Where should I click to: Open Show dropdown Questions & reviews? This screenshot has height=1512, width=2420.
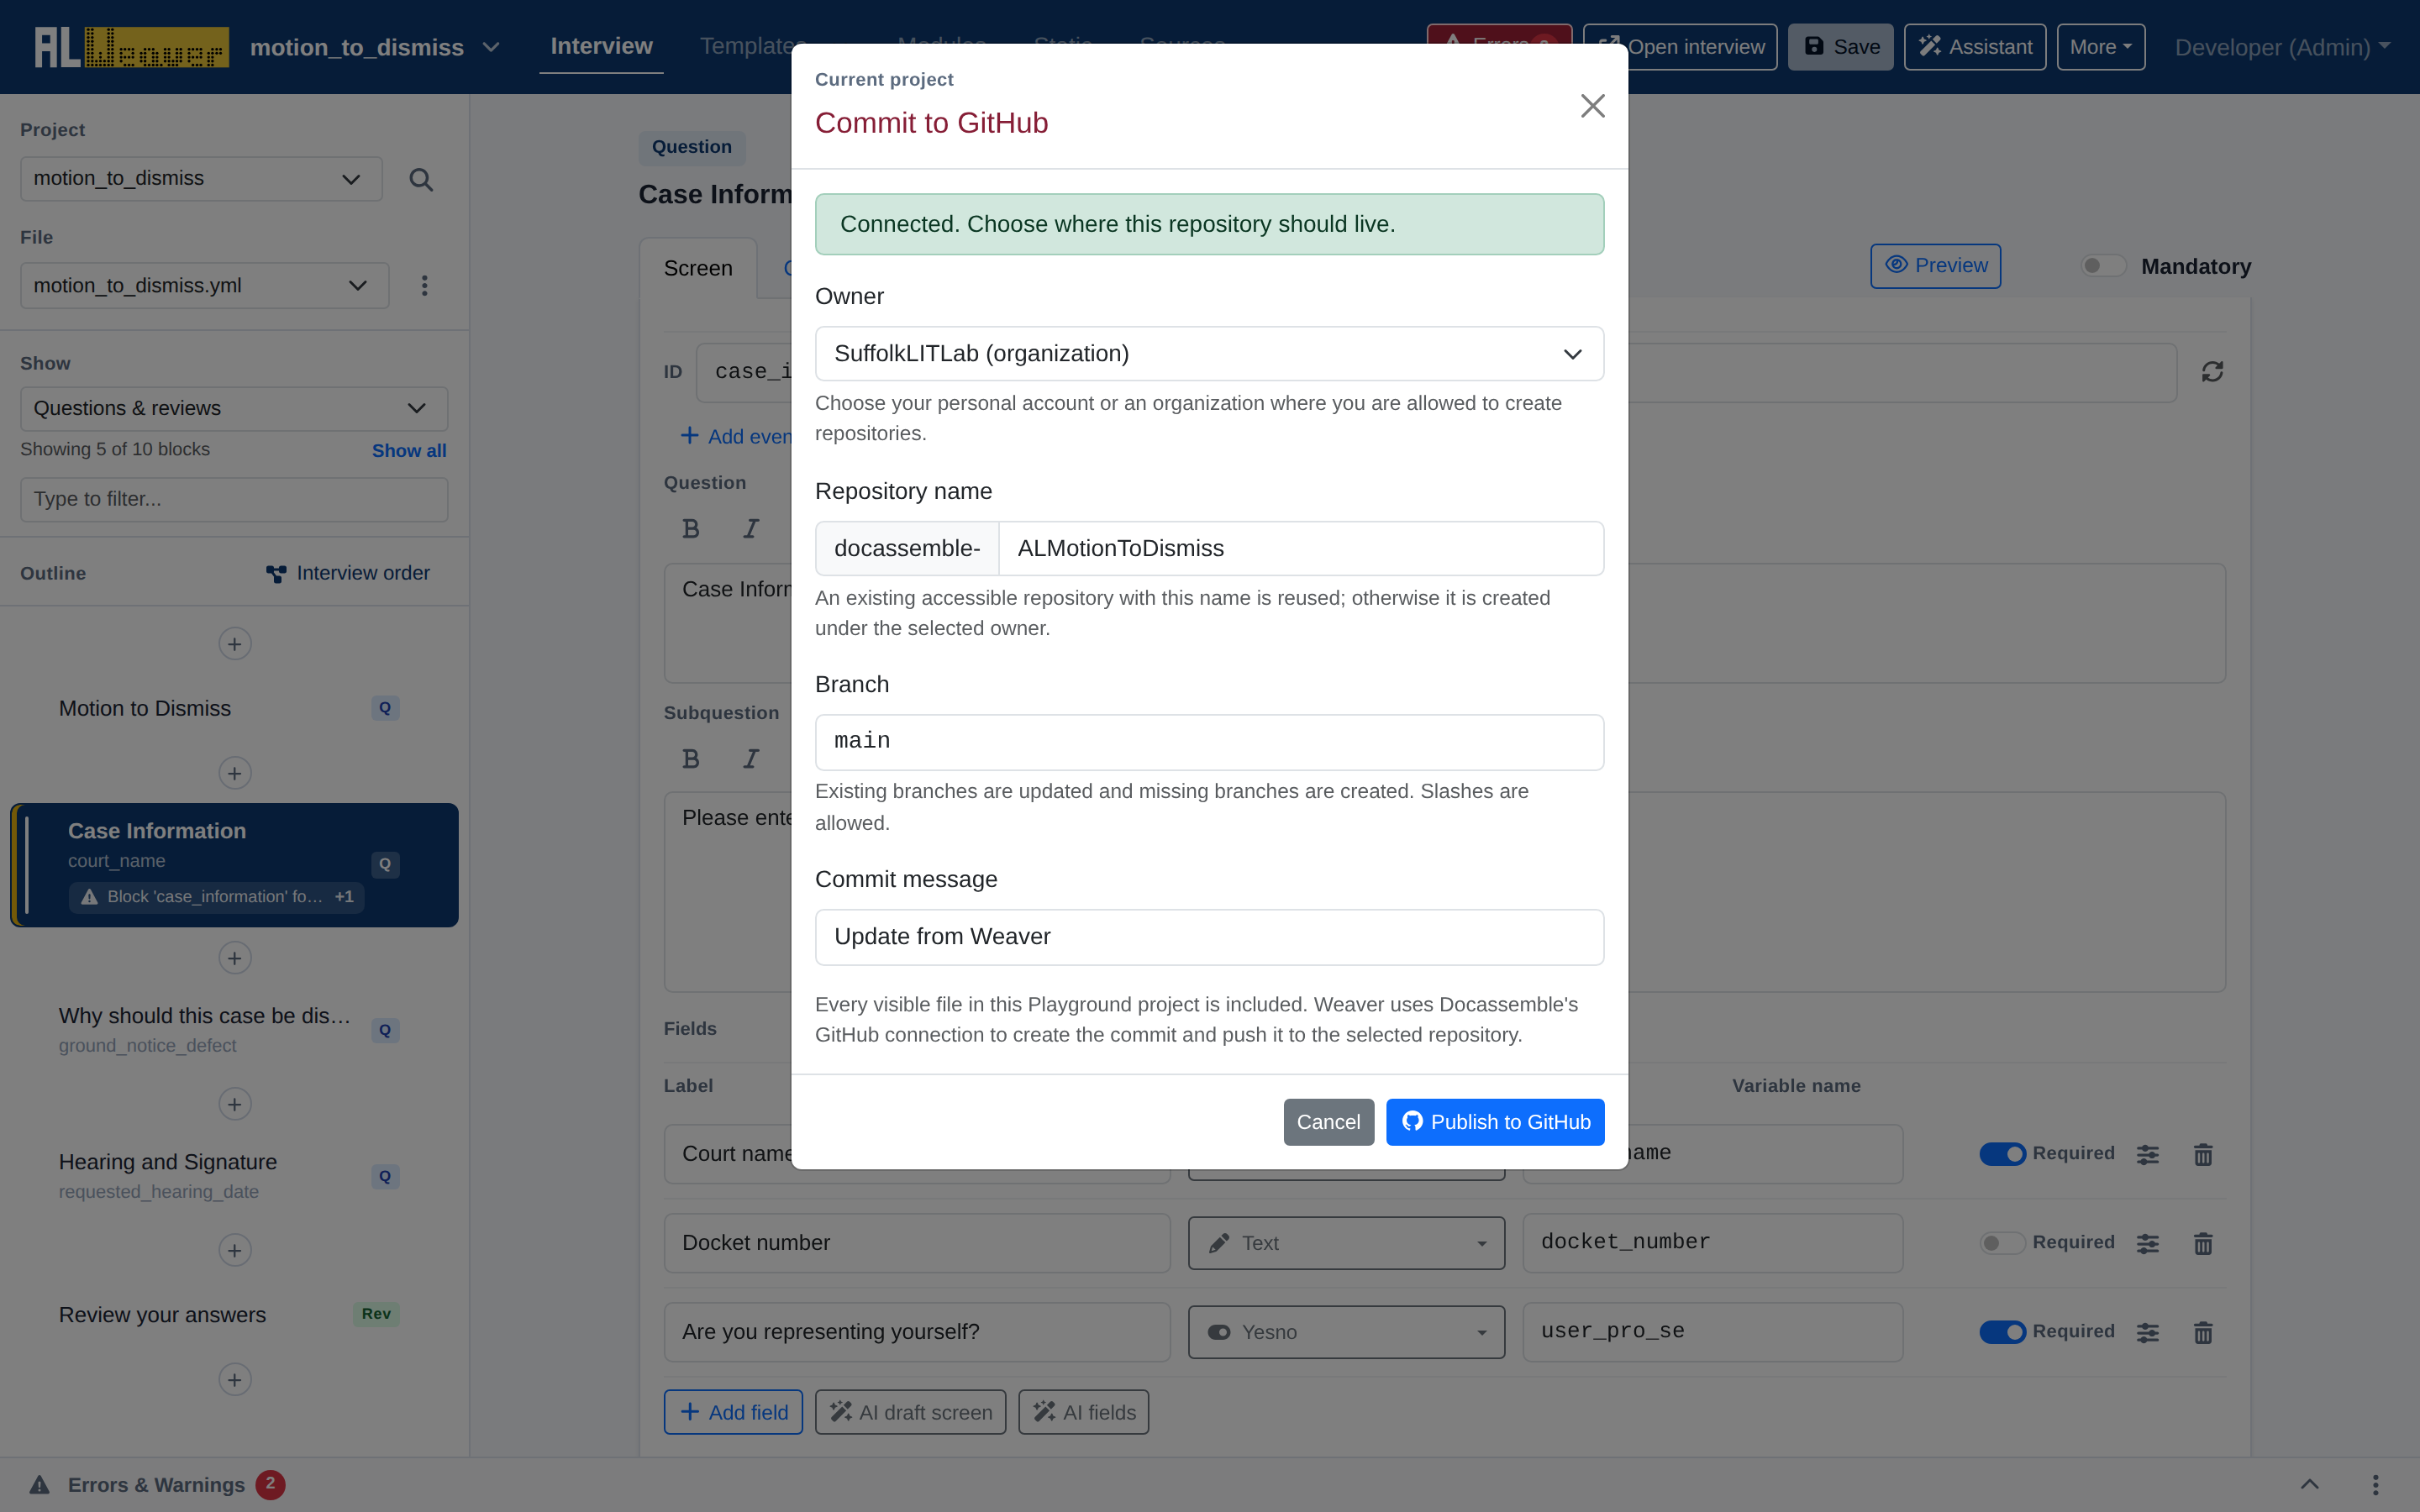234,409
